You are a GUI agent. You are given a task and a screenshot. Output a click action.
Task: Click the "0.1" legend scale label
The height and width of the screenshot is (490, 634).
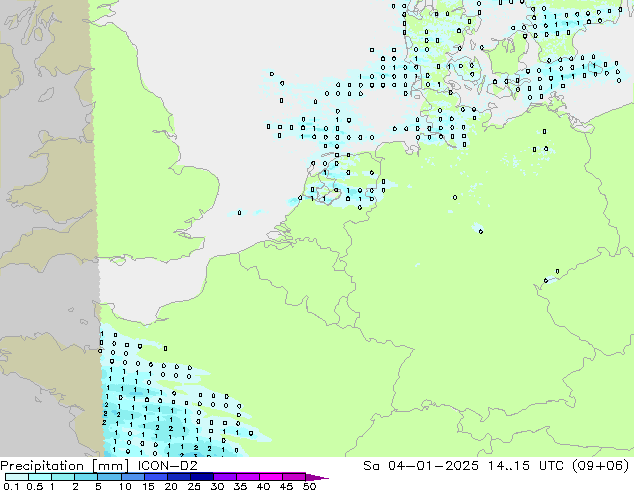12,486
